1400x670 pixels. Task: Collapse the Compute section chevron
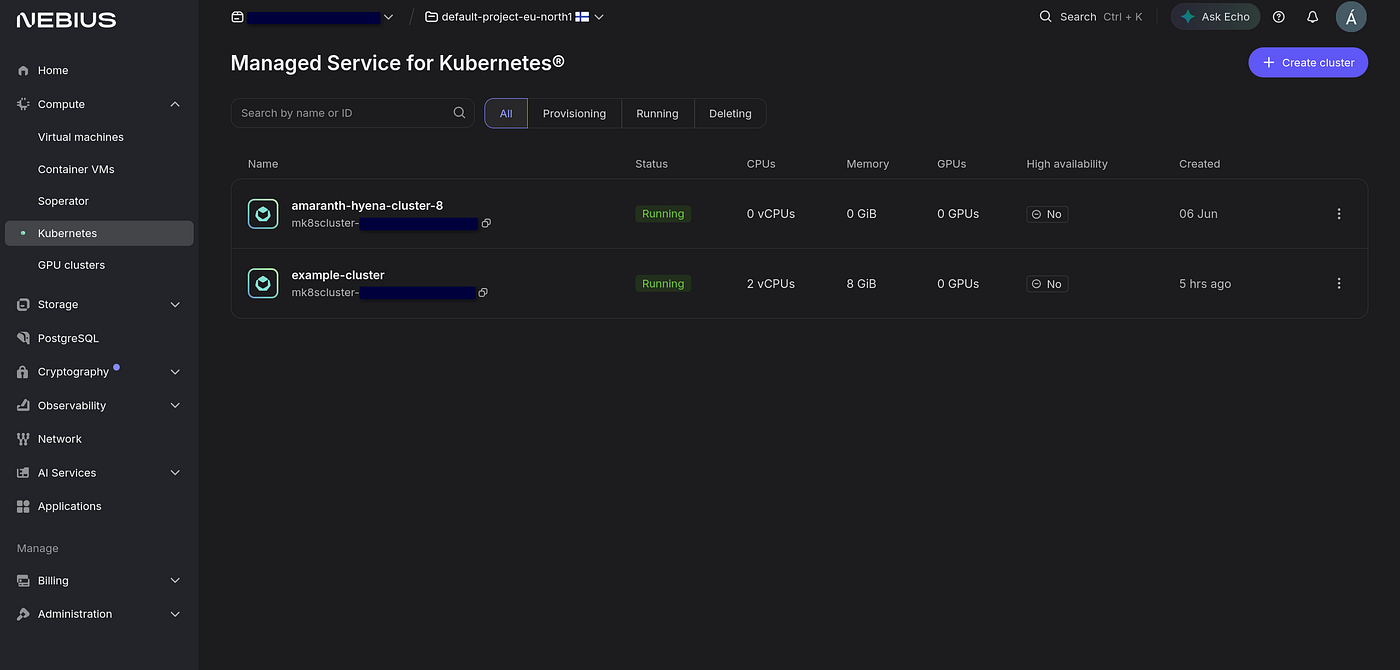click(175, 104)
